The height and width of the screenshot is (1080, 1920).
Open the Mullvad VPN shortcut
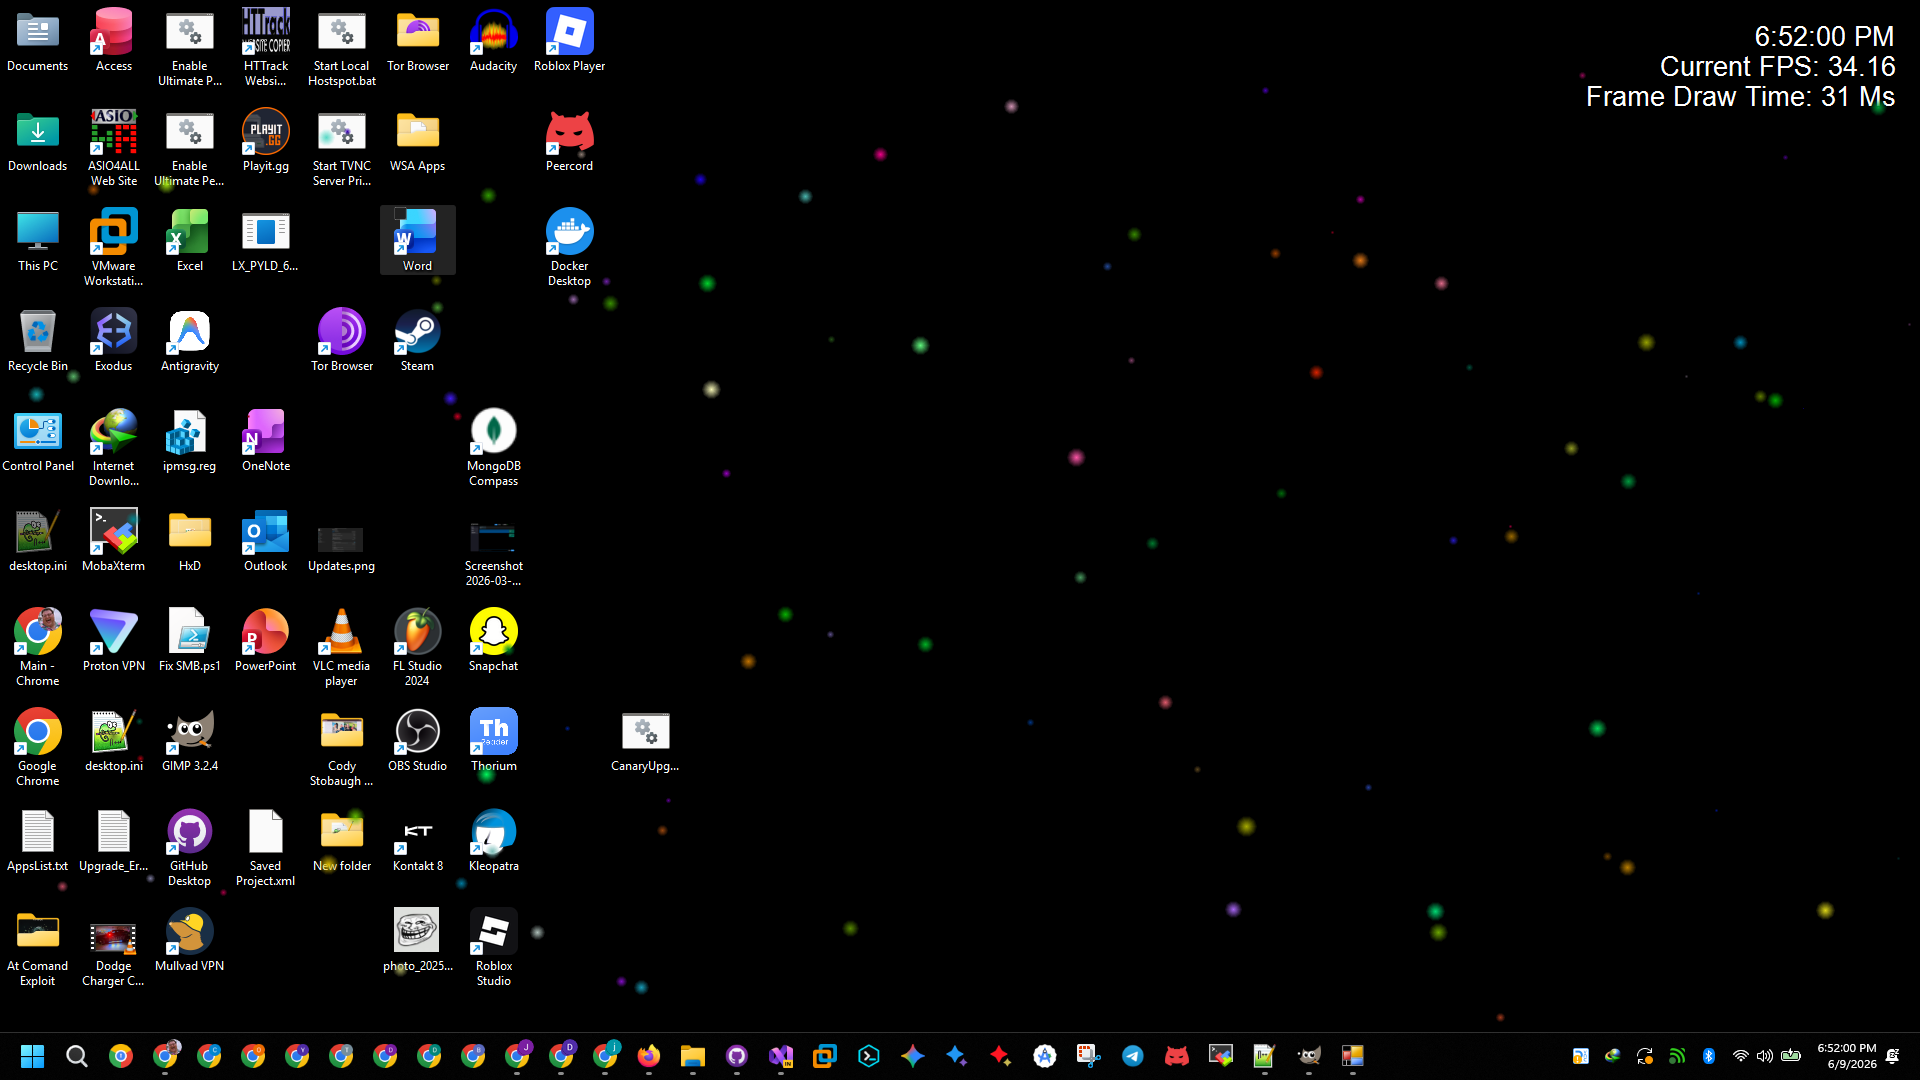tap(189, 940)
